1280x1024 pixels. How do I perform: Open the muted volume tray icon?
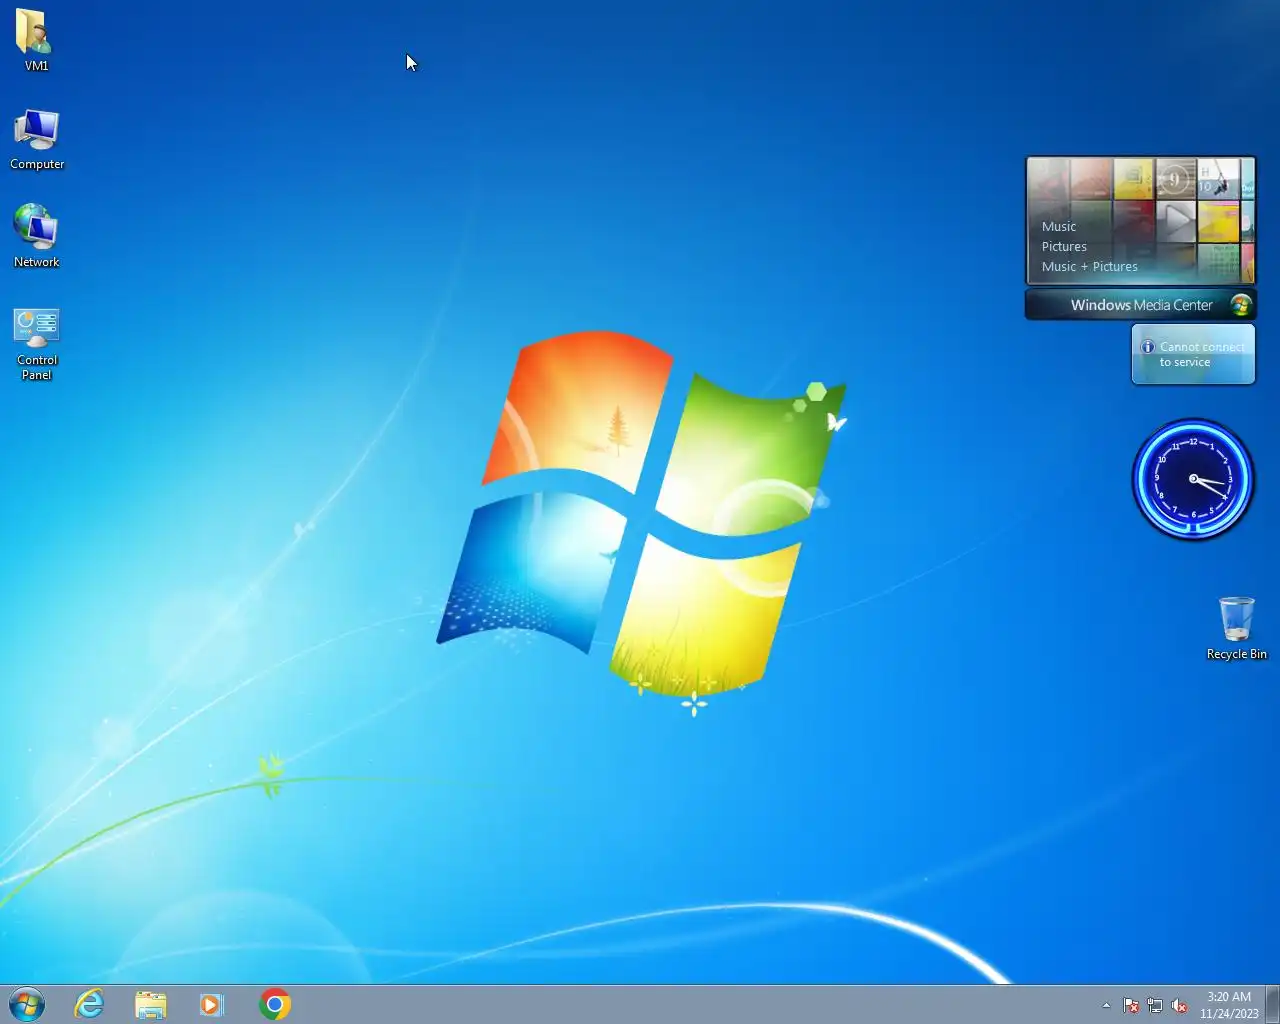tap(1179, 1005)
